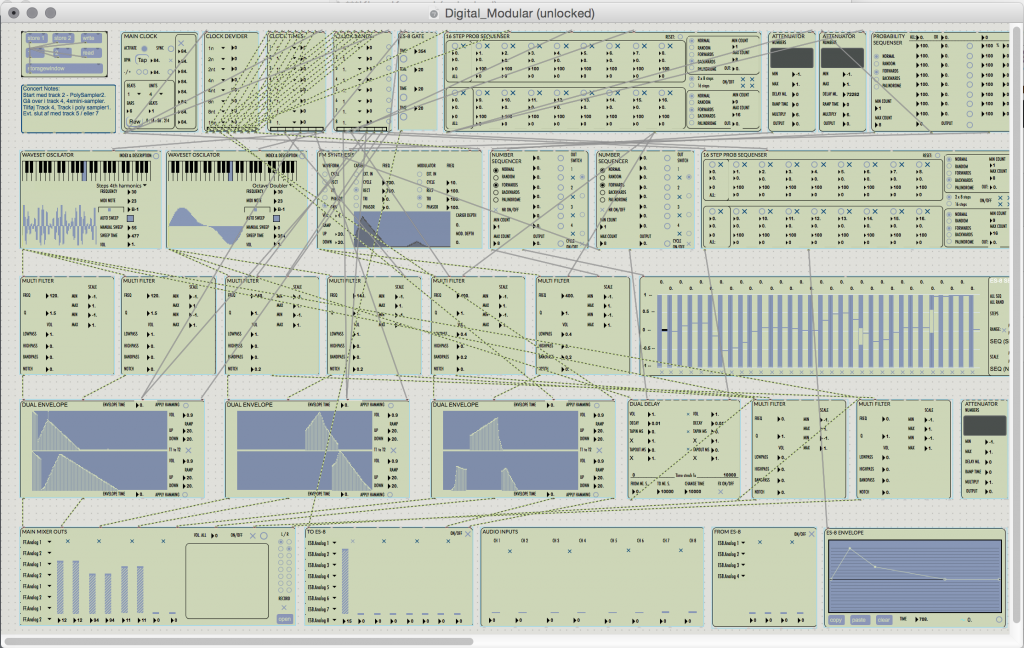Click the "PROBABILITY SEQUENSER" module title
The width and height of the screenshot is (1024, 648).
889,40
